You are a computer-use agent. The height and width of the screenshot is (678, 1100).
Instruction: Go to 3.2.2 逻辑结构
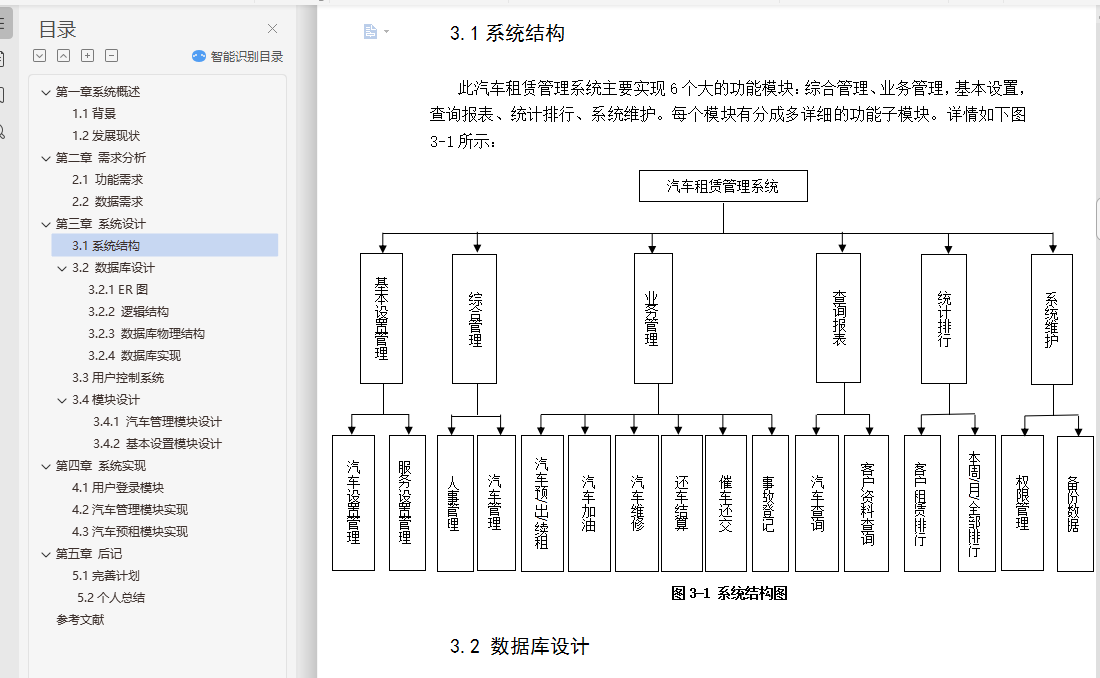[x=128, y=312]
